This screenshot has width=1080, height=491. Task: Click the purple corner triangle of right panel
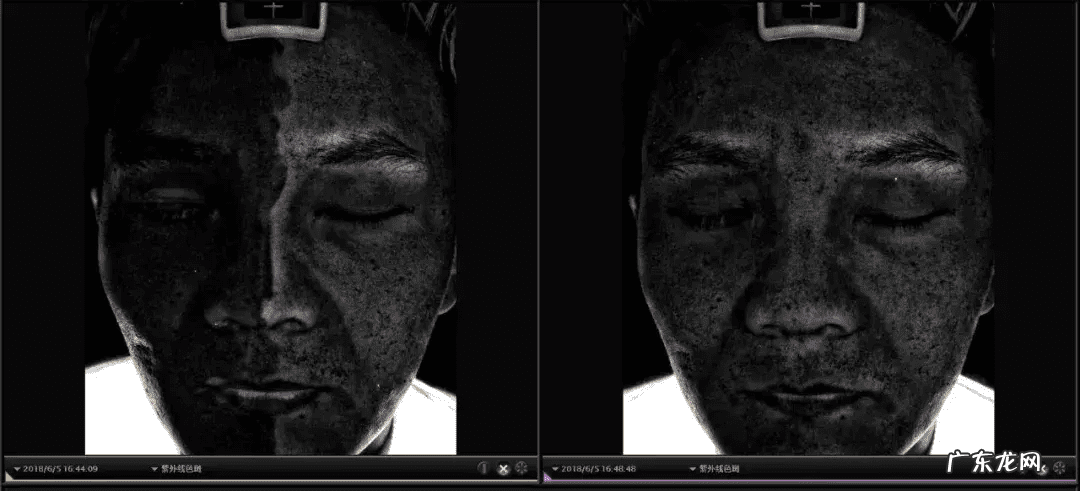[547, 479]
